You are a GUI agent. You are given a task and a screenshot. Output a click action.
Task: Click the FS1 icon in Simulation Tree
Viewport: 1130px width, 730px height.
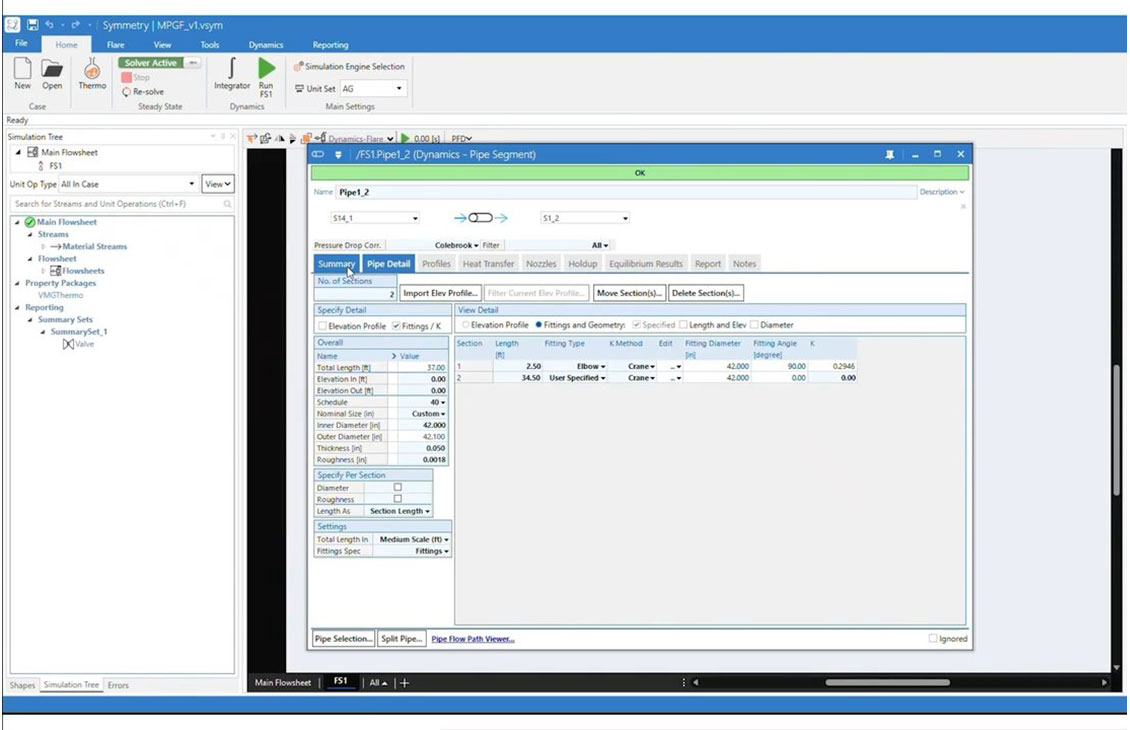click(40, 166)
